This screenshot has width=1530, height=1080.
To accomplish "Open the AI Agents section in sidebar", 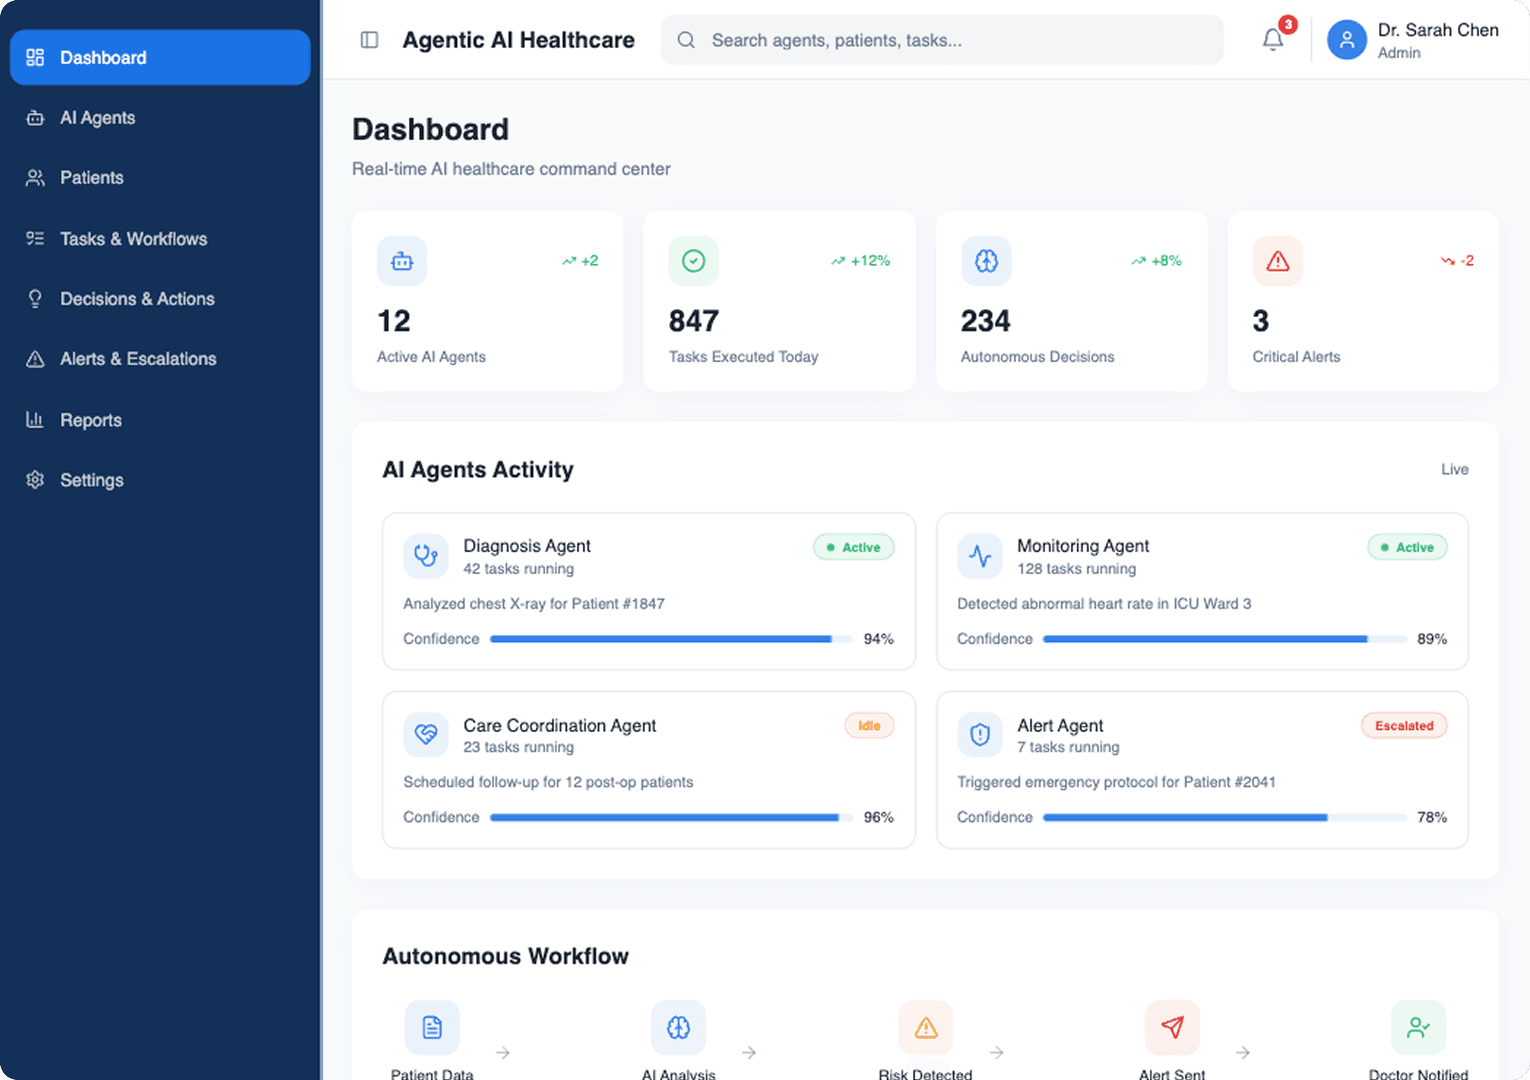I will 35,118.
